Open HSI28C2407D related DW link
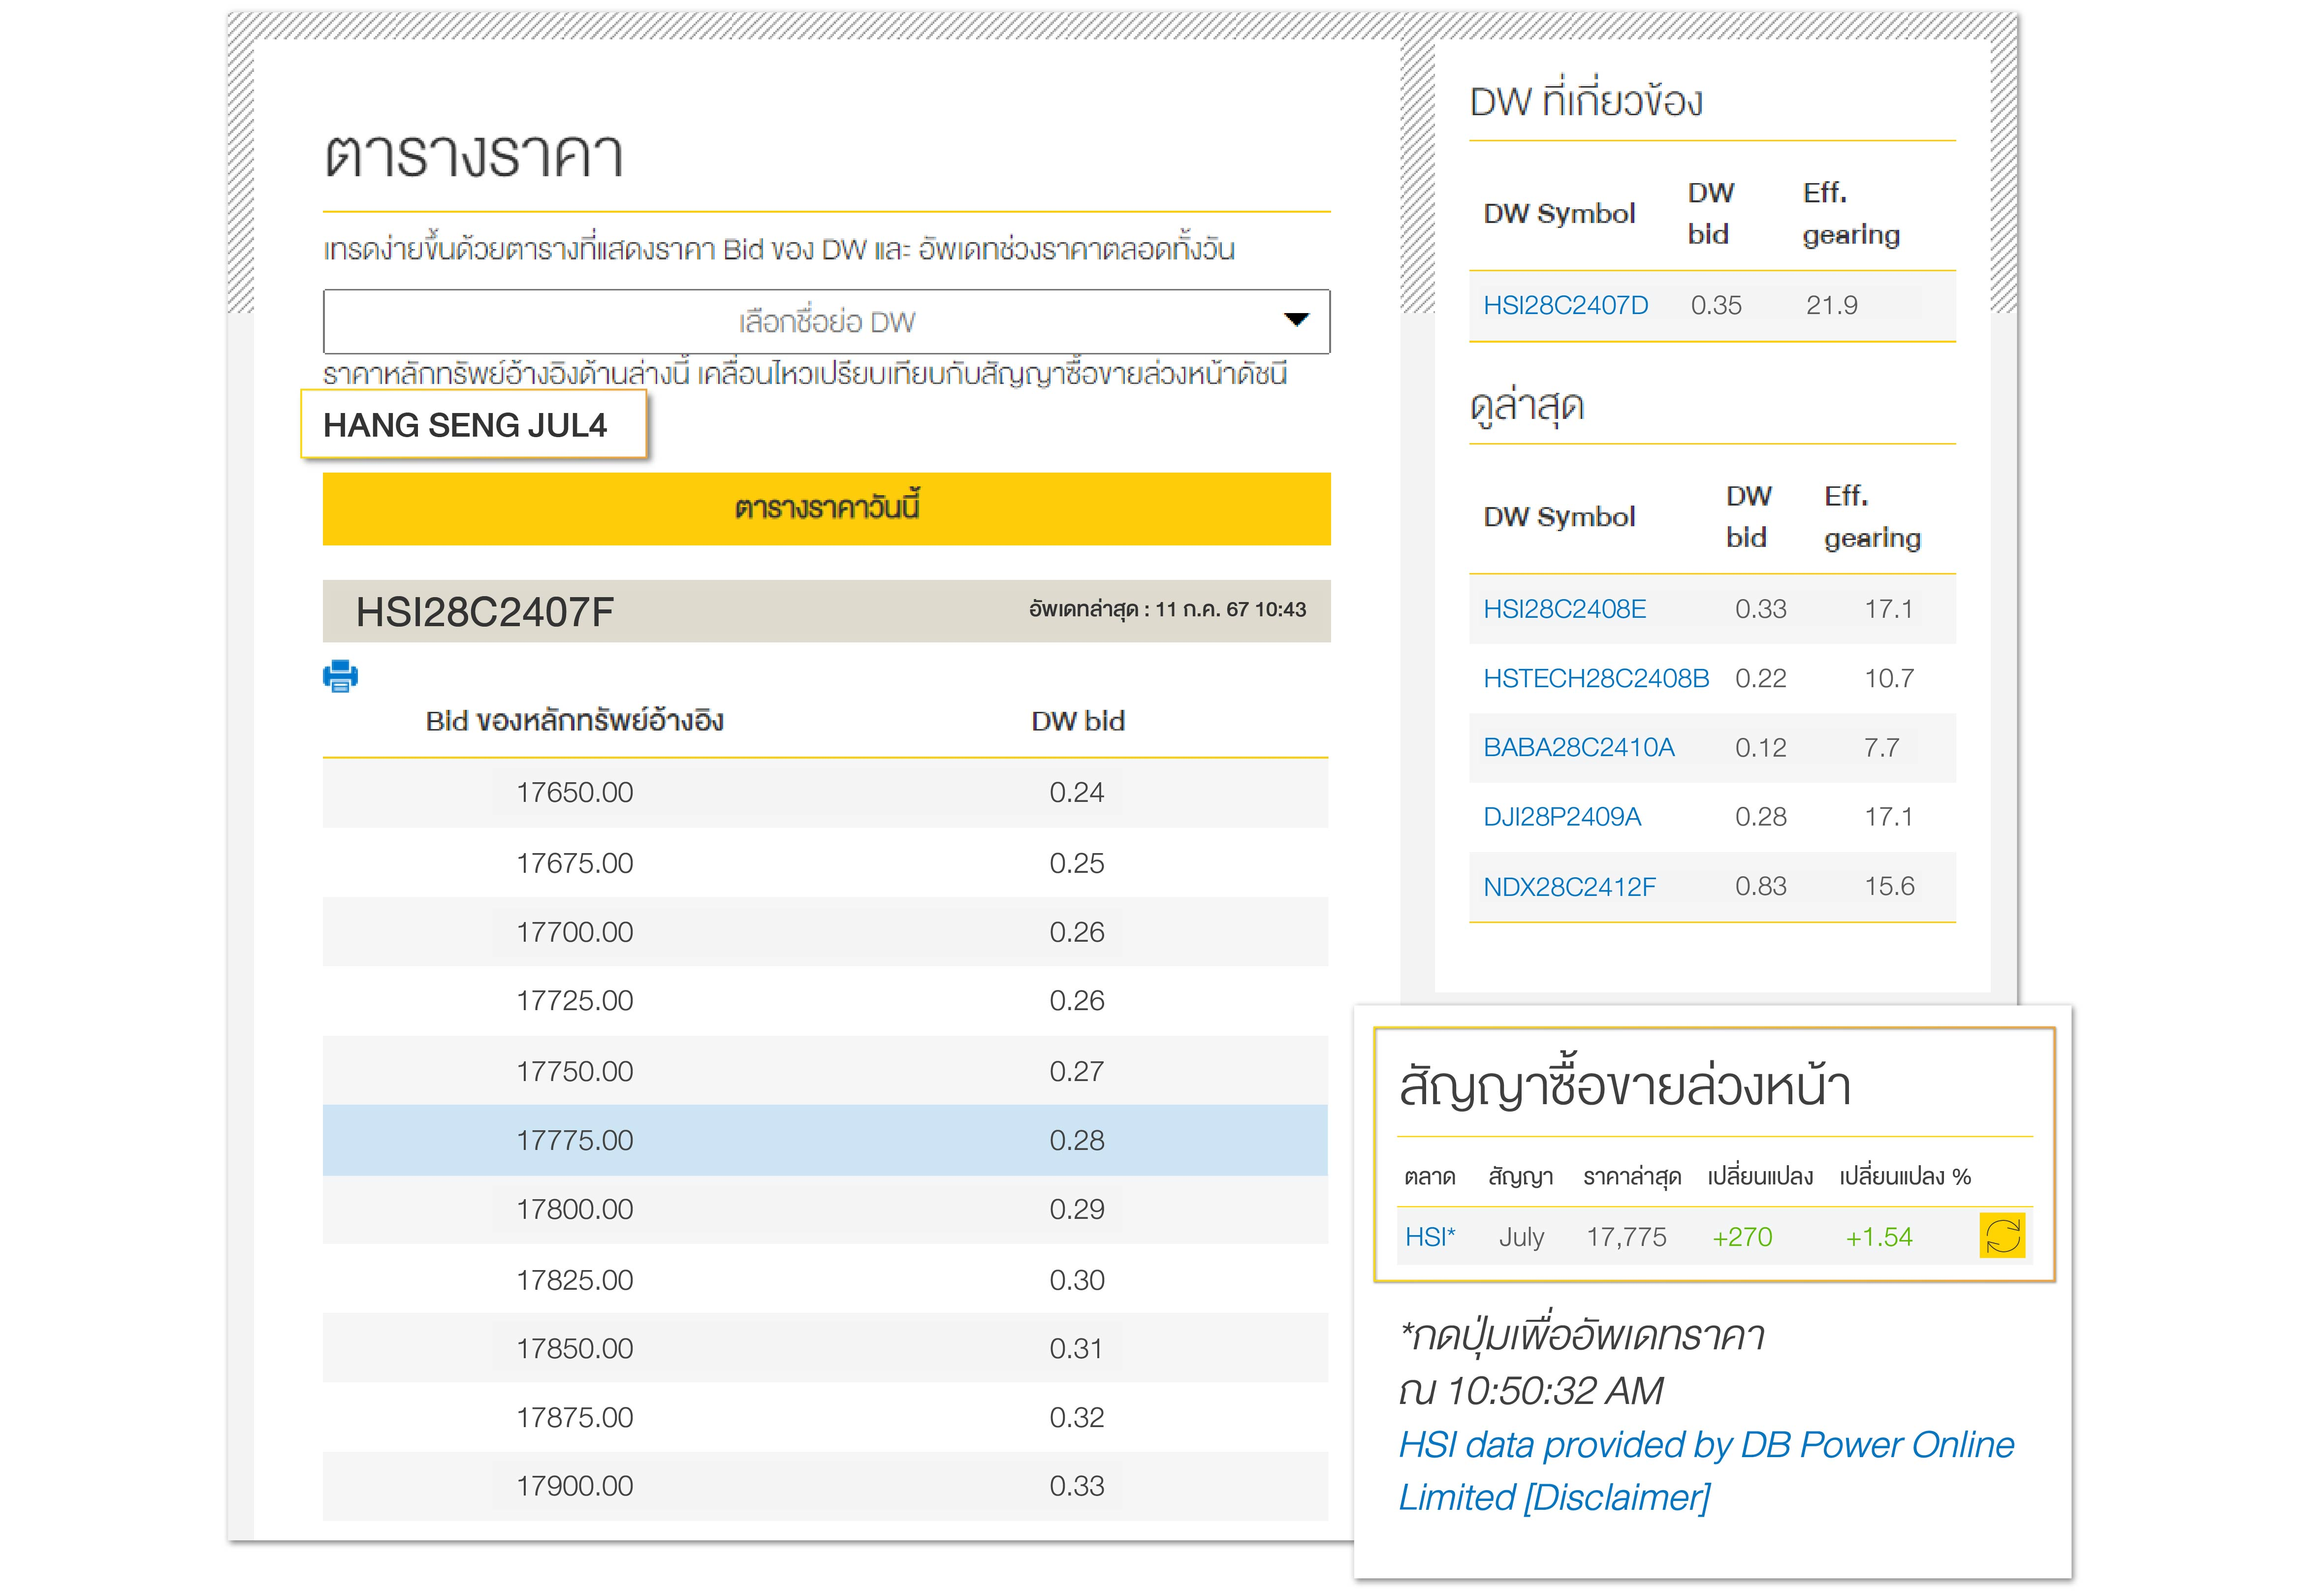 tap(1565, 305)
